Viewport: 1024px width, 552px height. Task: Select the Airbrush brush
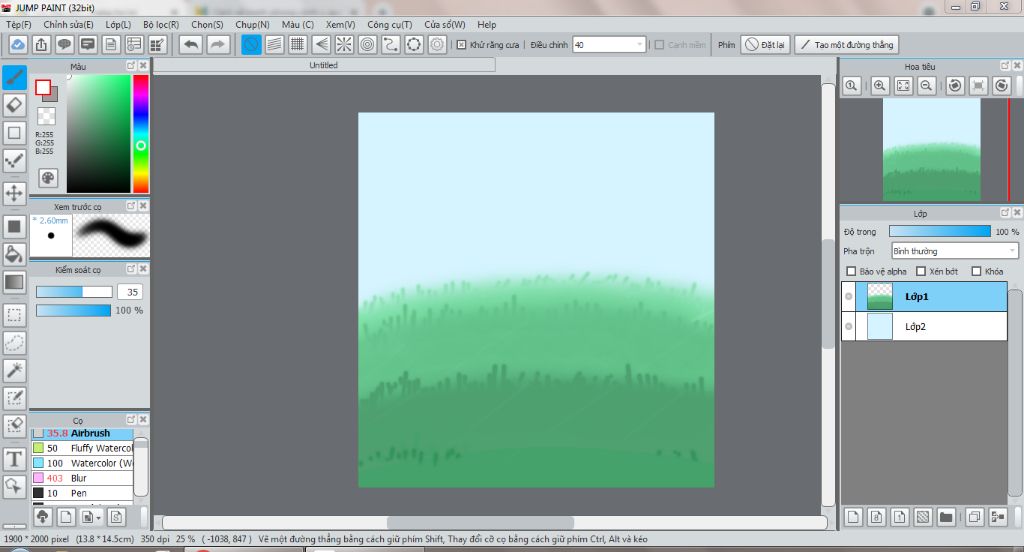click(82, 433)
